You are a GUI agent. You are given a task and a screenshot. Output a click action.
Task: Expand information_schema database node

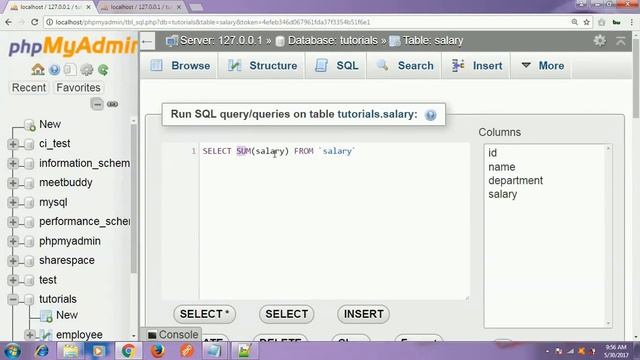tap(13, 163)
